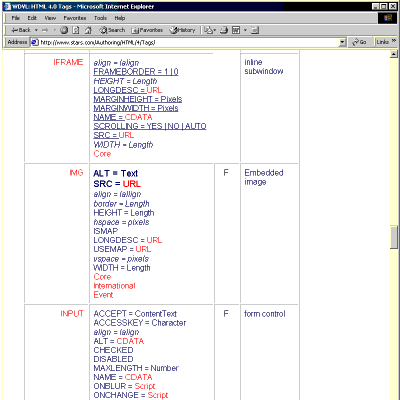Open the Edit menu
Image resolution: width=400 pixels, height=400 pixels.
[32, 18]
